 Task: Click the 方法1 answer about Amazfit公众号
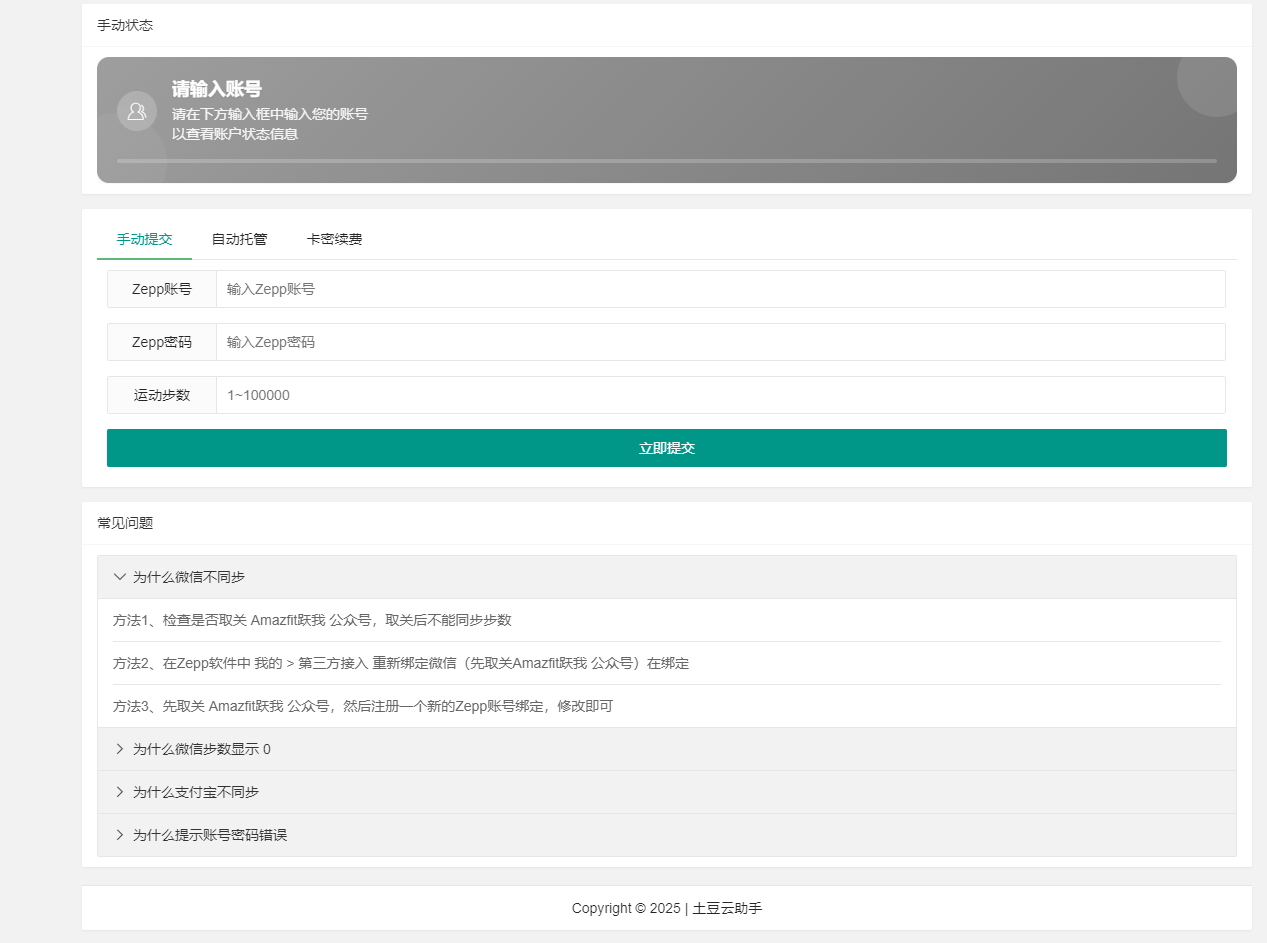click(312, 620)
